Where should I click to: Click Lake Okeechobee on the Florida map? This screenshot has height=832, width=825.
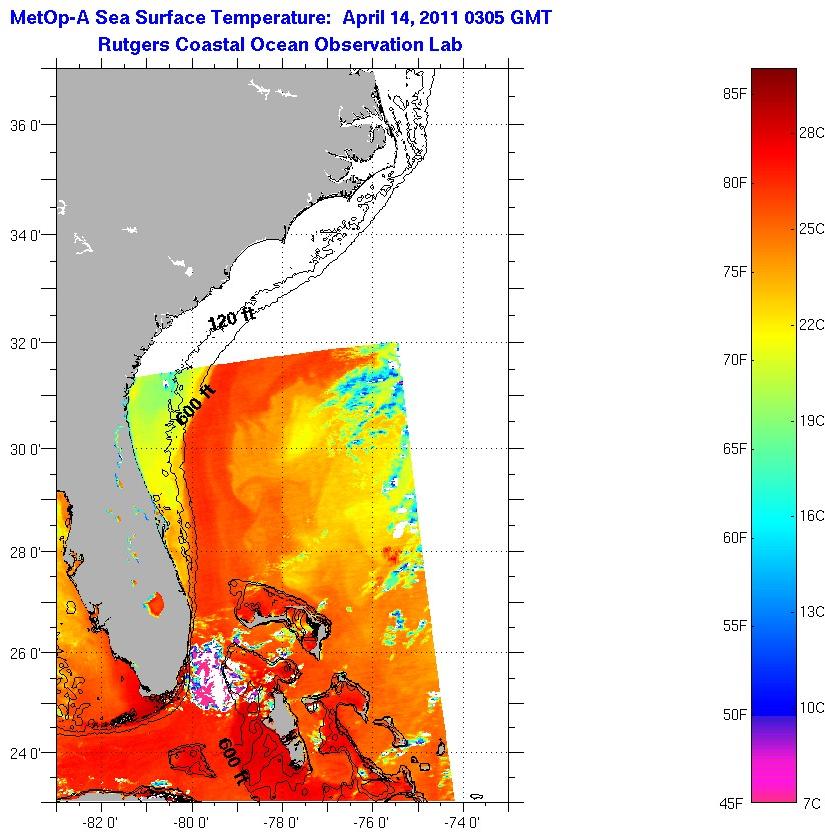click(155, 604)
